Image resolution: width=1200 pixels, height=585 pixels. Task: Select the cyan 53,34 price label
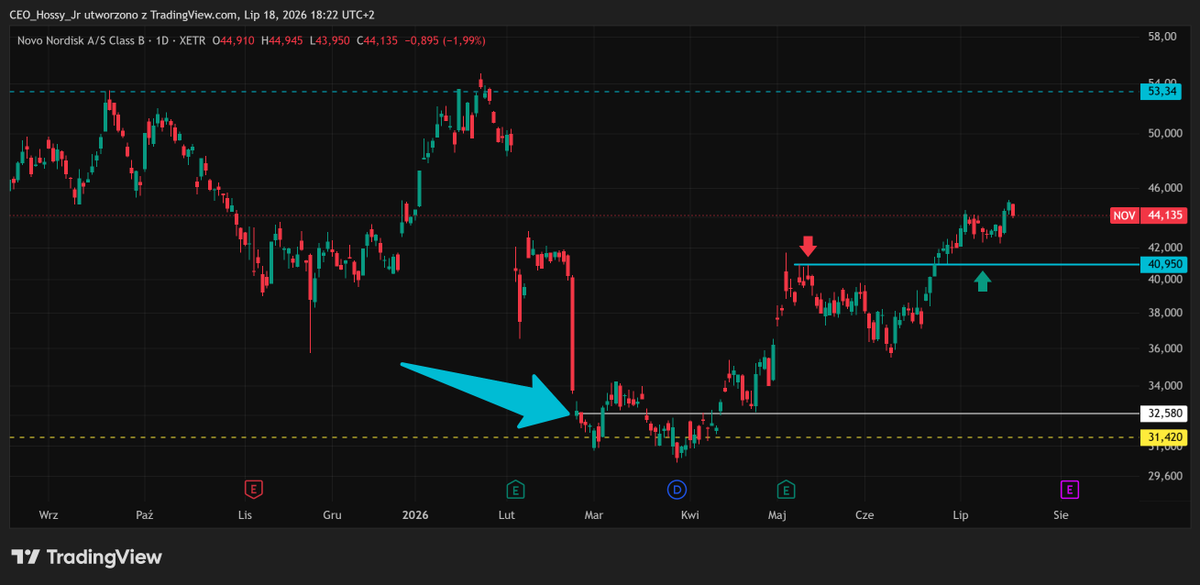coord(1162,91)
